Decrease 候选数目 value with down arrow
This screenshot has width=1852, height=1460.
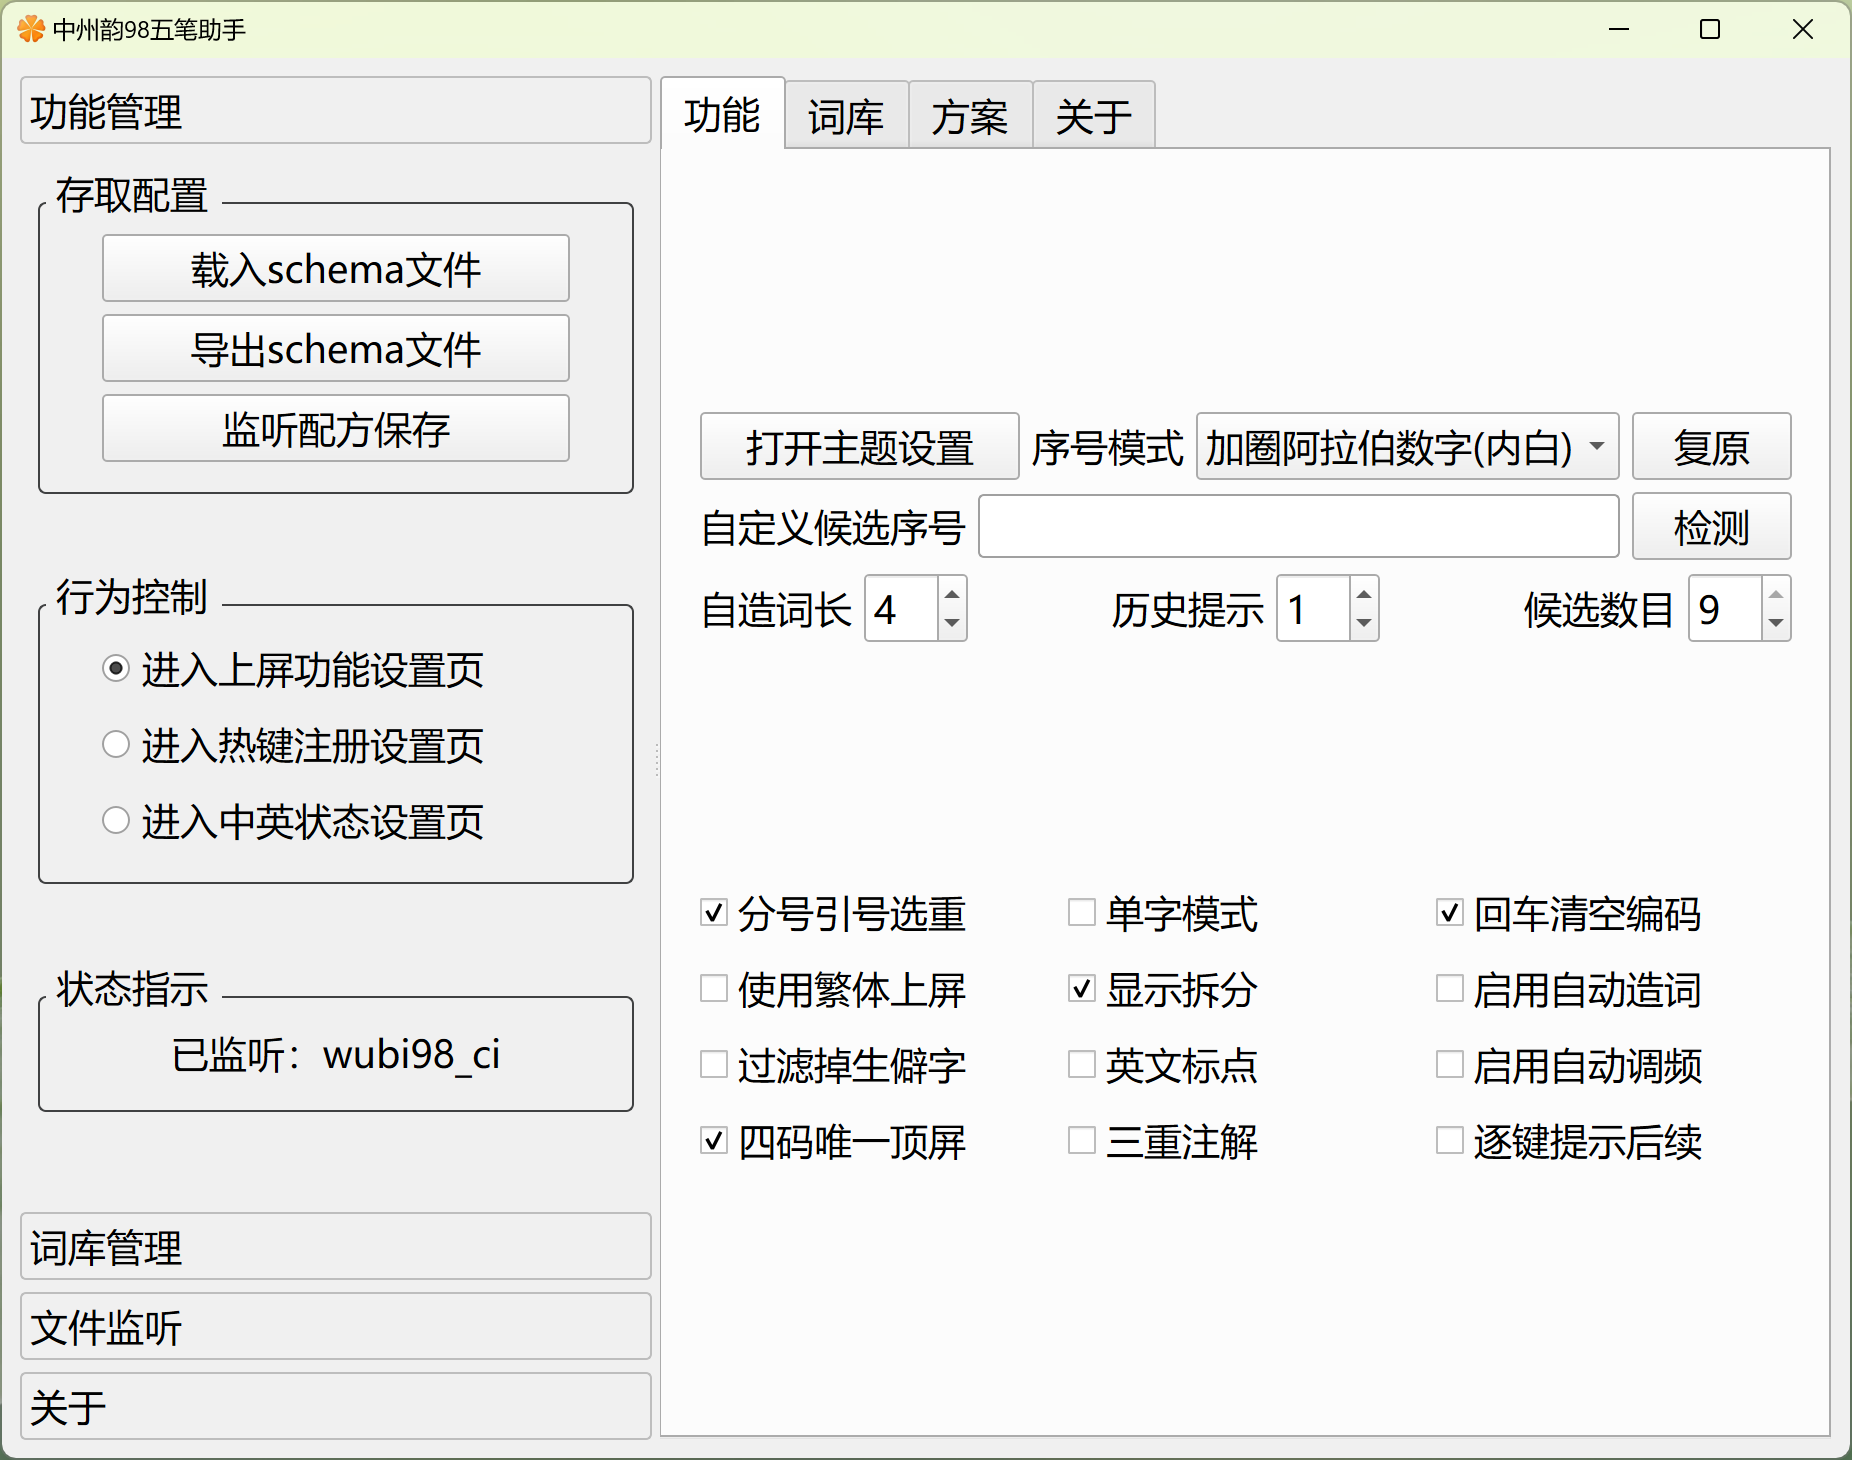1776,623
